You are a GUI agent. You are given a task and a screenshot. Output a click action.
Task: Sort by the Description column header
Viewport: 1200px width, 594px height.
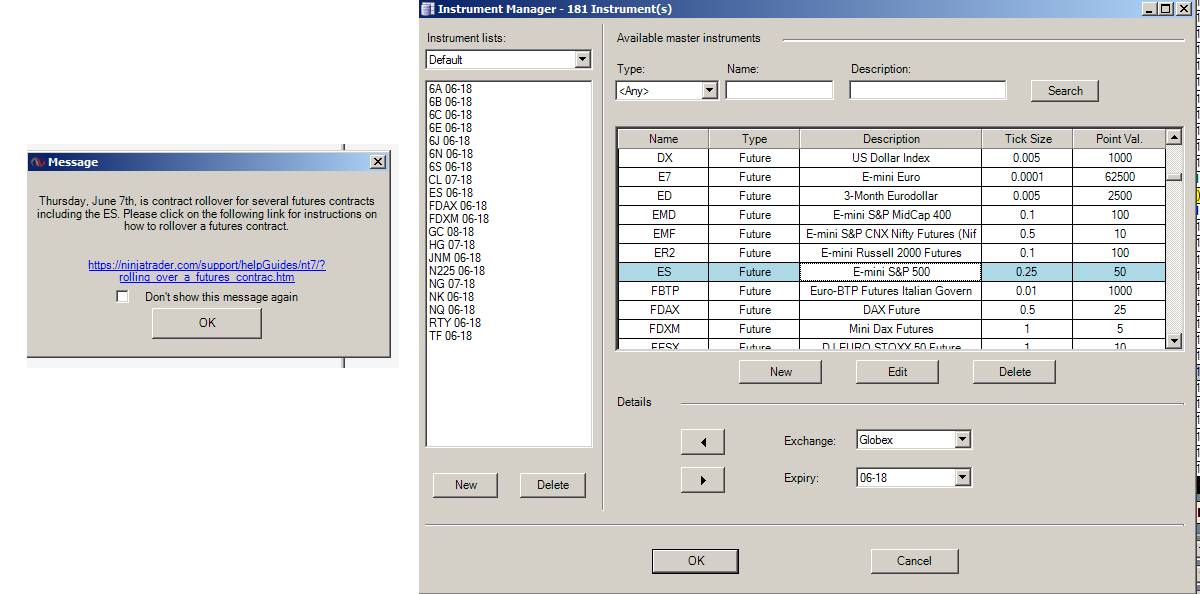[891, 139]
